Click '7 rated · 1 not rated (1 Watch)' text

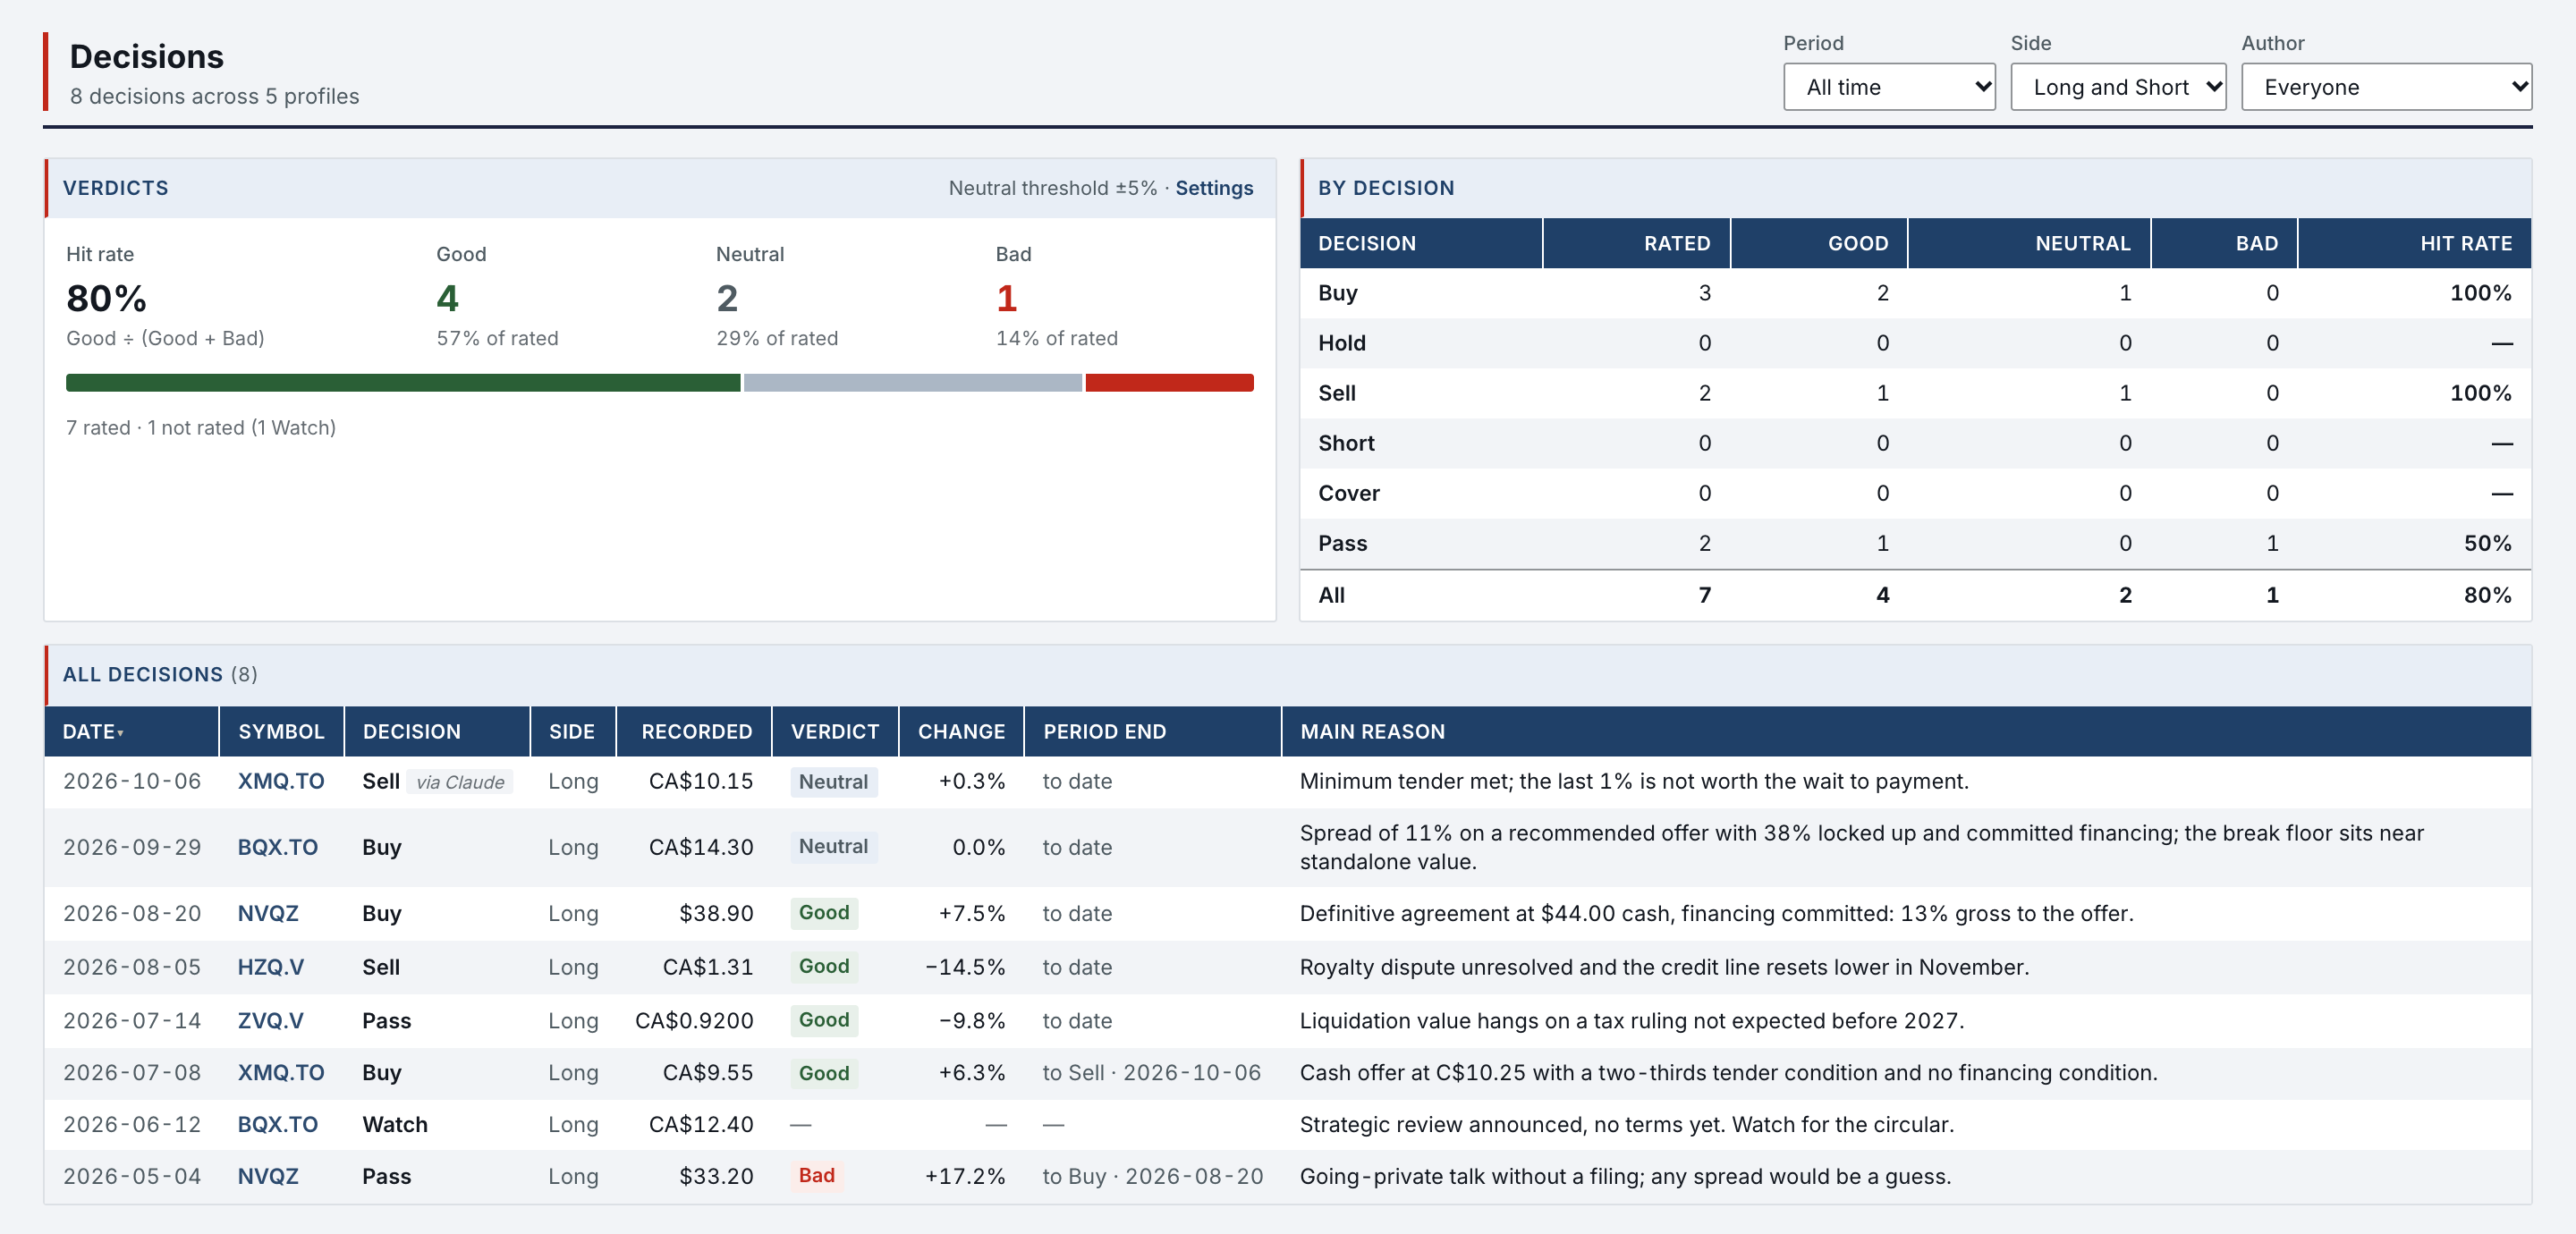[201, 427]
